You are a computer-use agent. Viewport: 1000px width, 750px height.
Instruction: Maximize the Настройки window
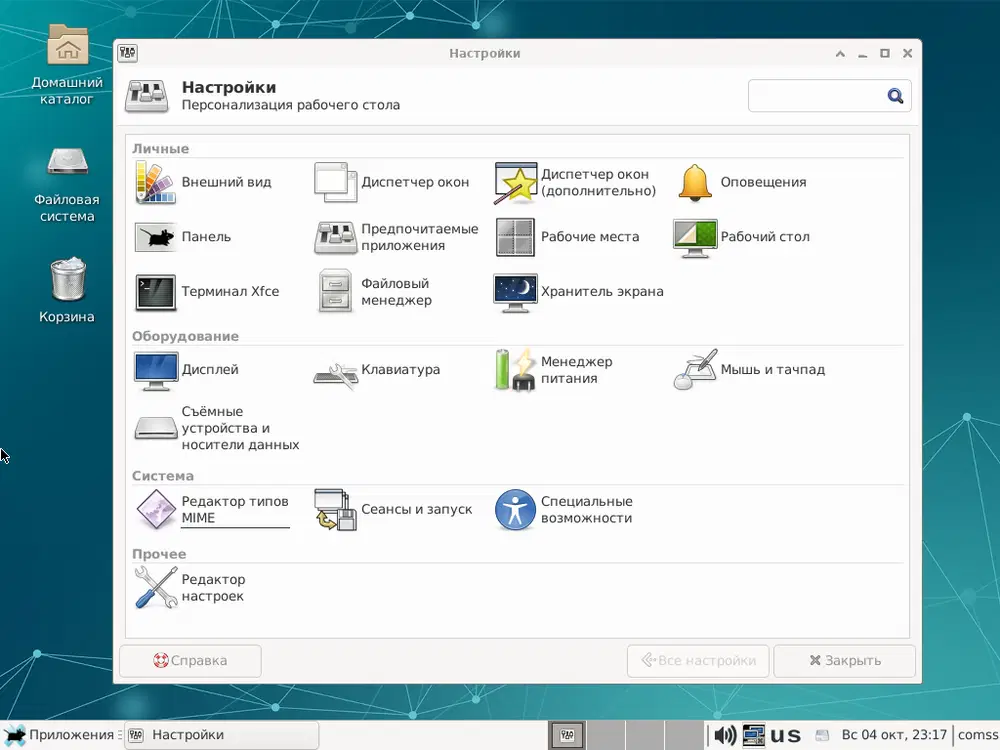point(885,54)
